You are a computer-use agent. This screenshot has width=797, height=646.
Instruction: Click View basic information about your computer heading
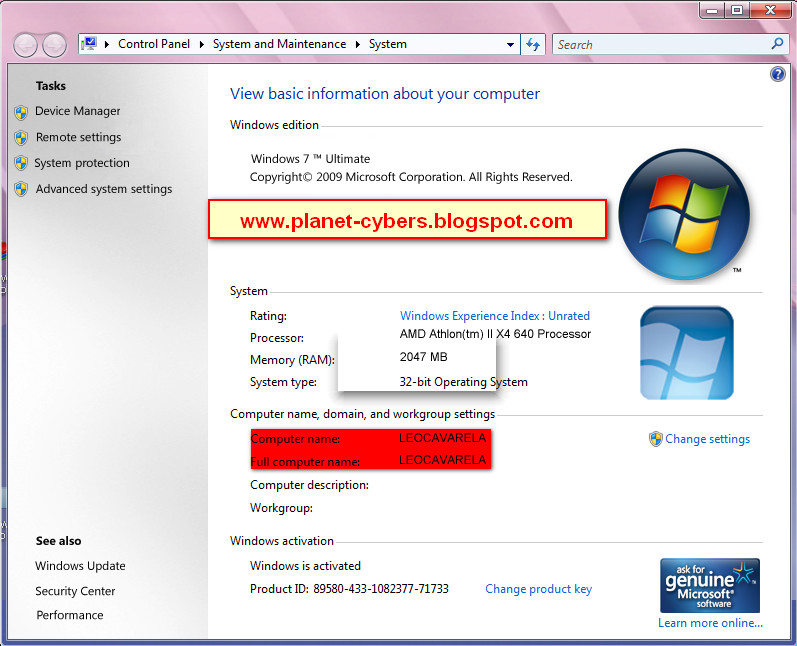coord(385,94)
